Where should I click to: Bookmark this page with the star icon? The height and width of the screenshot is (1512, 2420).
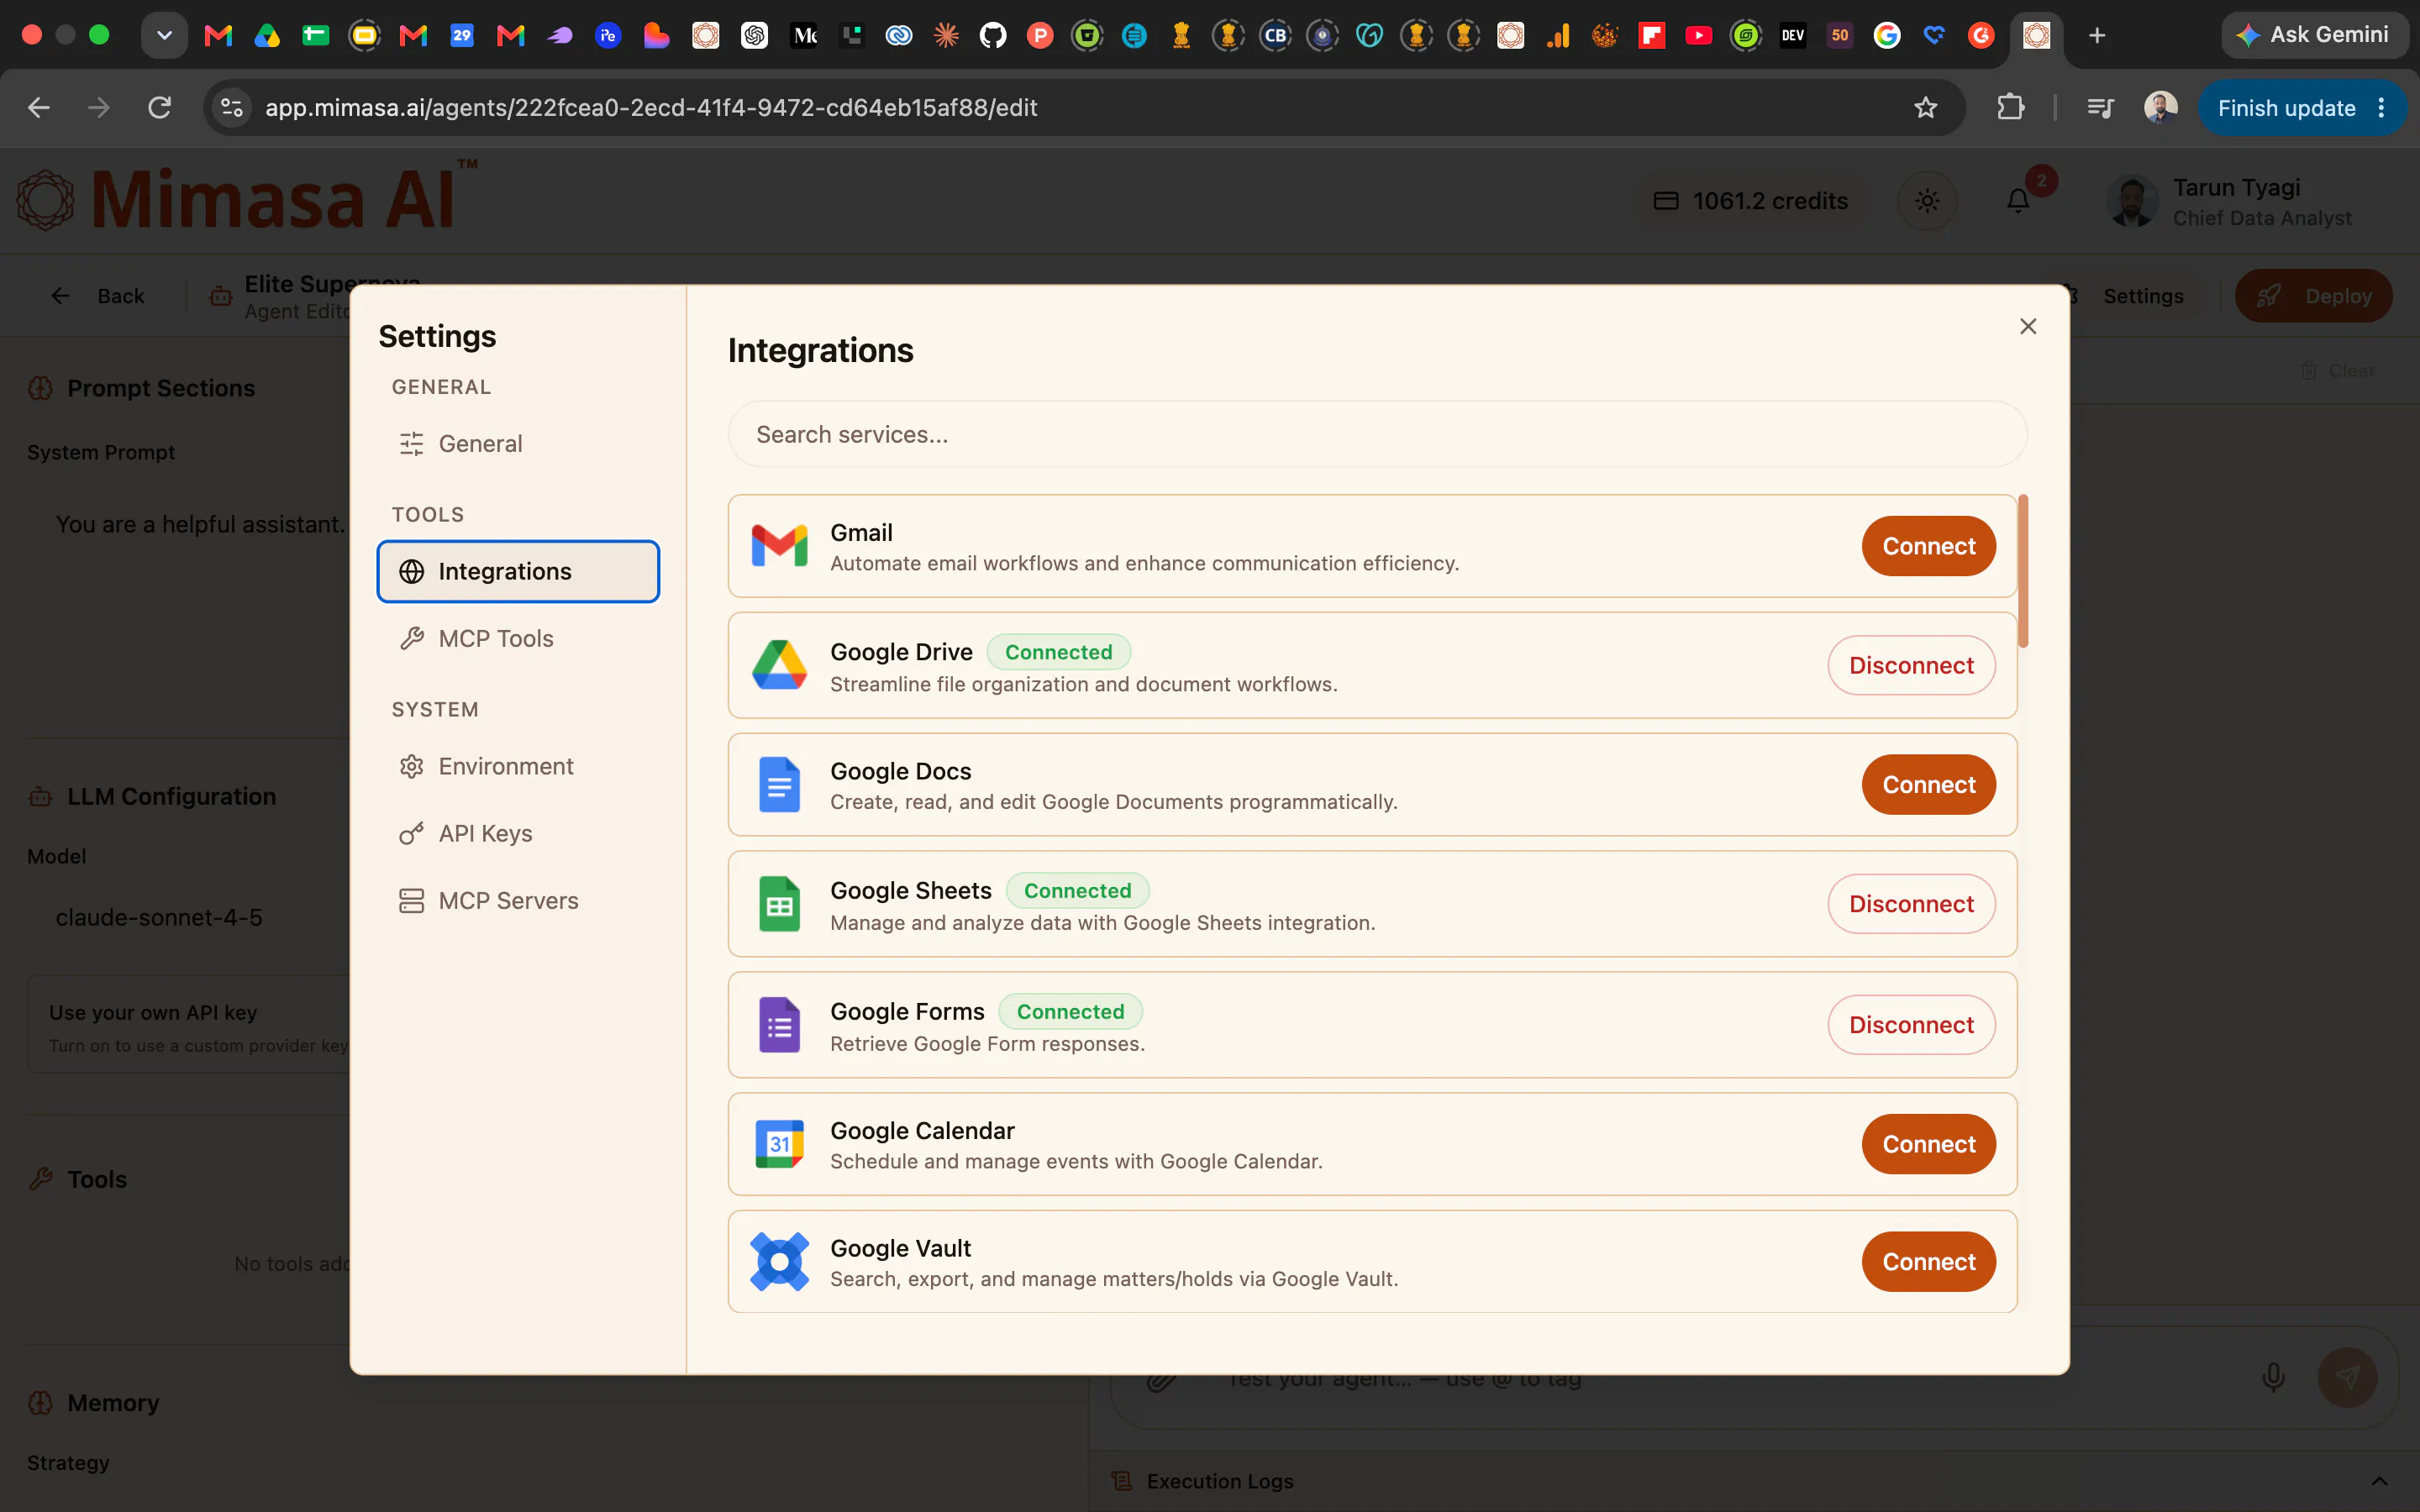tap(1925, 107)
